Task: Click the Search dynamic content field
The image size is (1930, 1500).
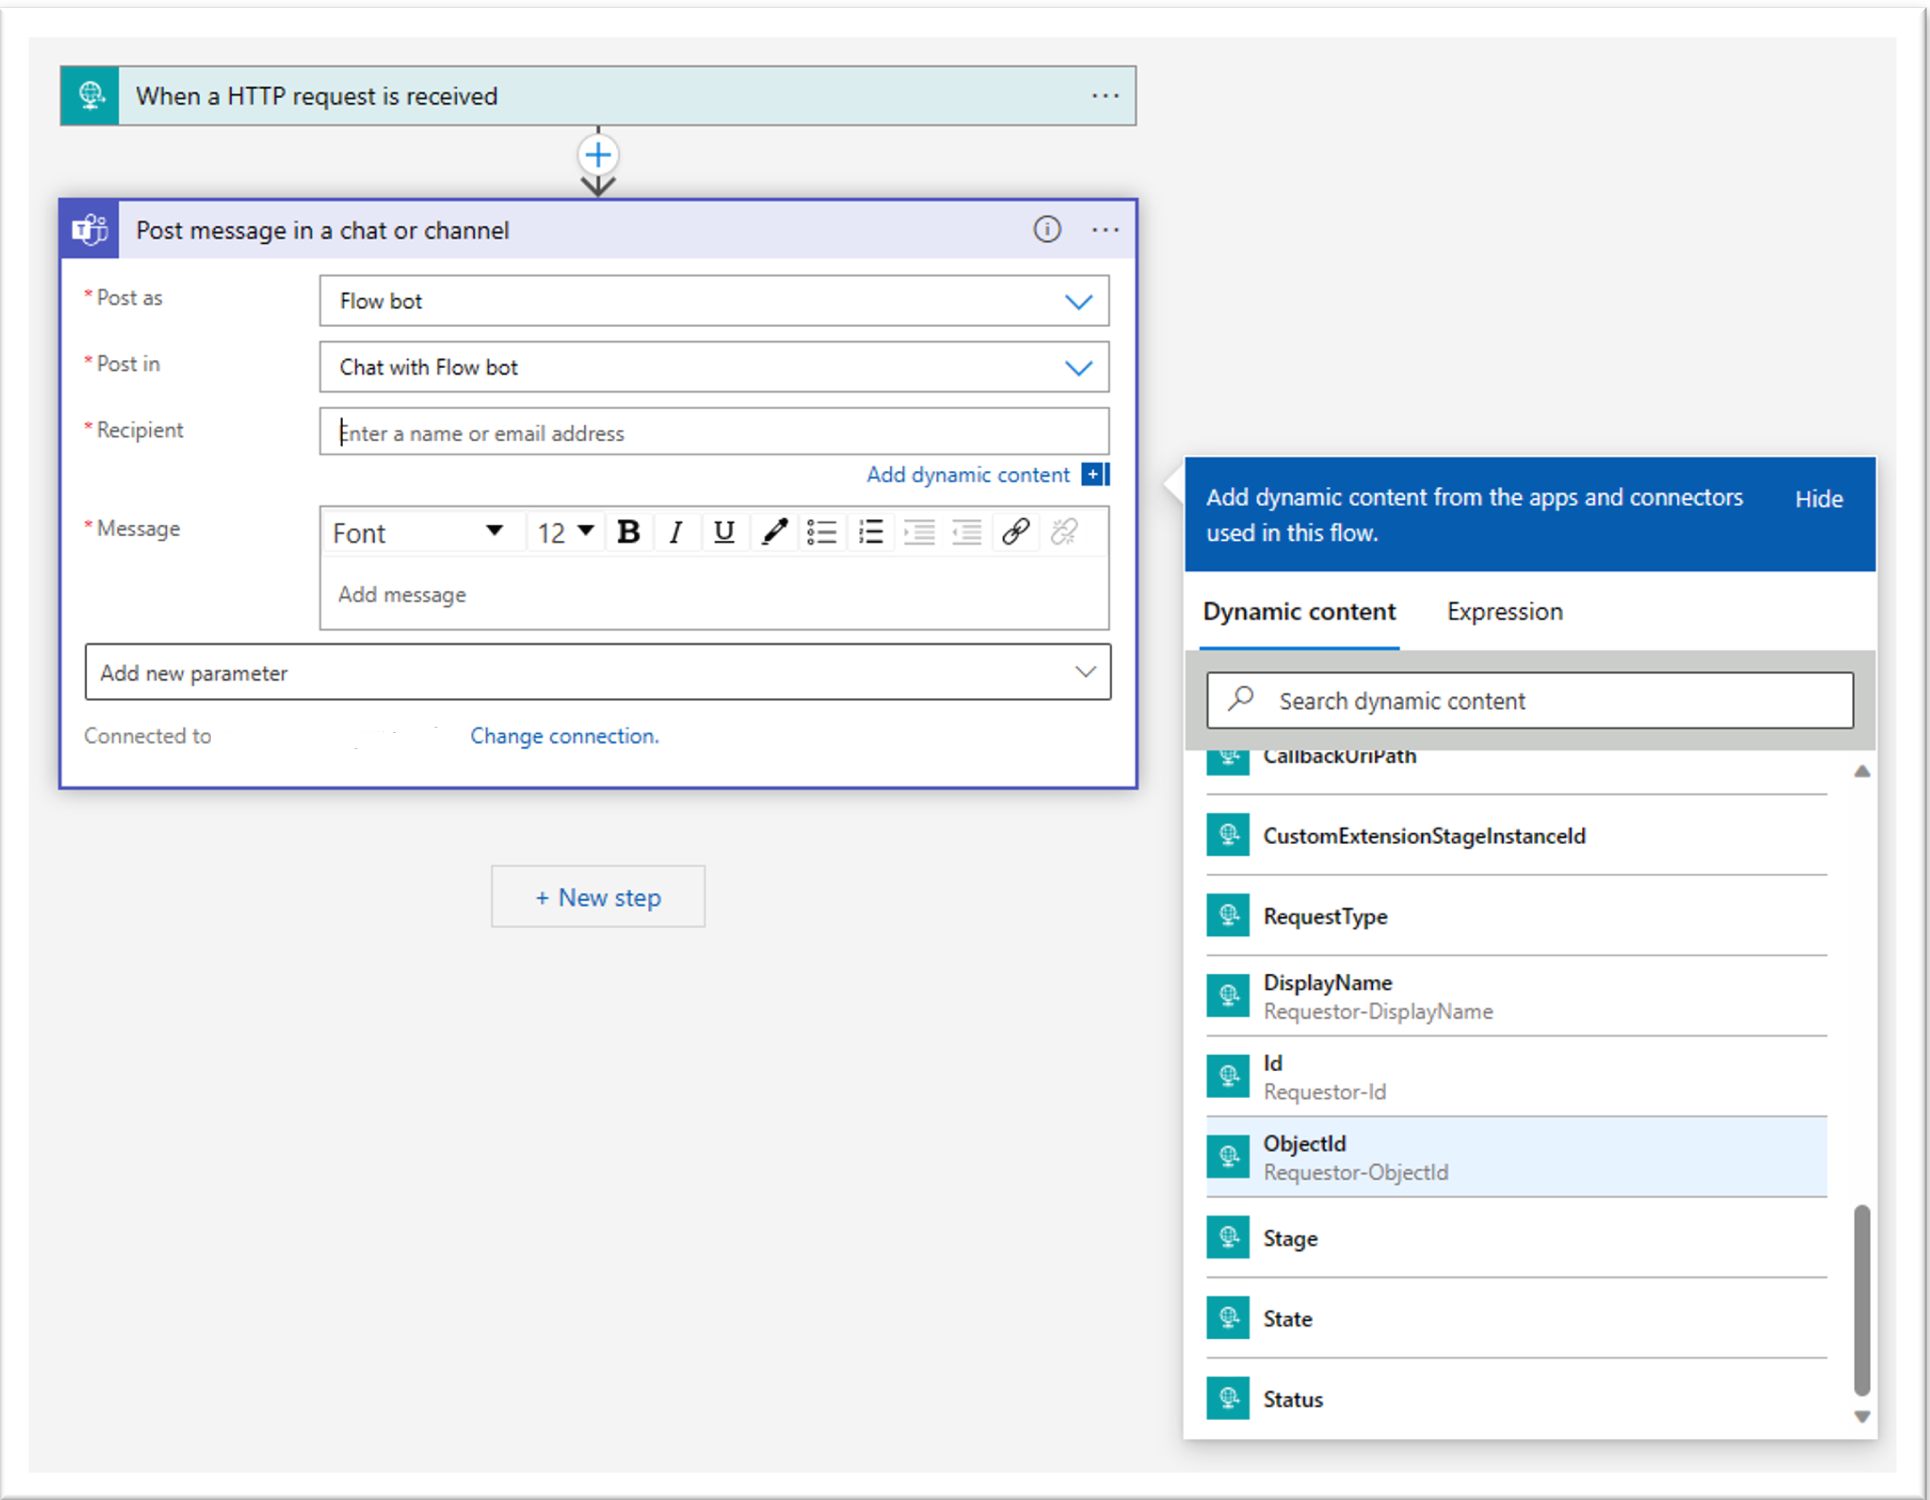Action: pyautogui.click(x=1530, y=701)
